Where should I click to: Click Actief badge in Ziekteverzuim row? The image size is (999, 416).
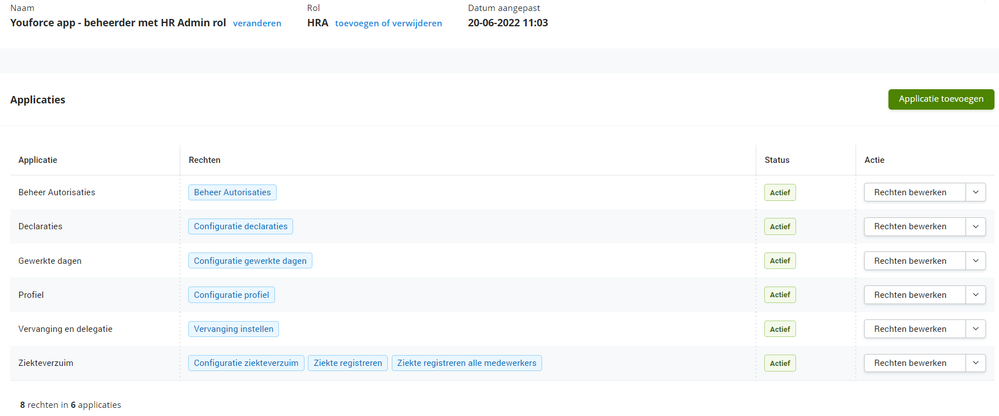780,363
